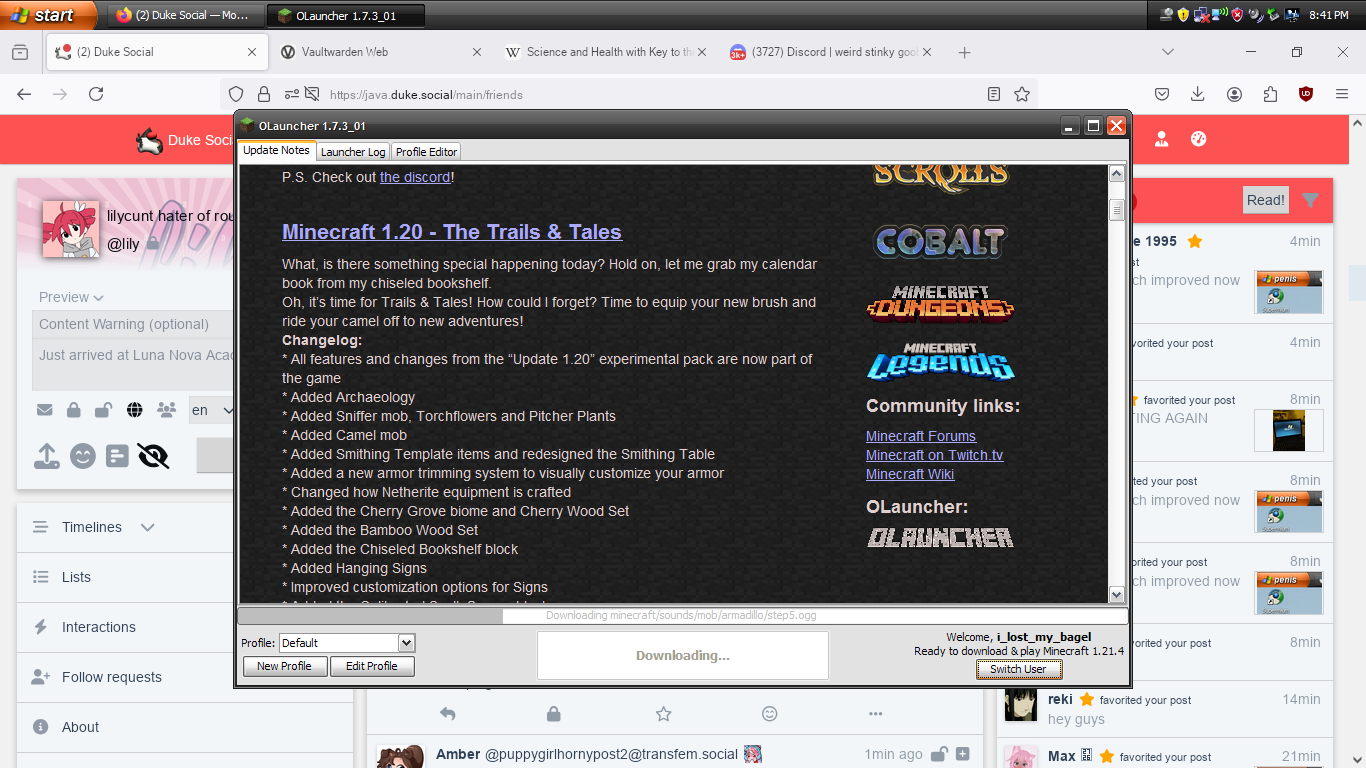The height and width of the screenshot is (768, 1366).
Task: Select unlisted open-padlock visibility icon
Action: click(x=103, y=410)
